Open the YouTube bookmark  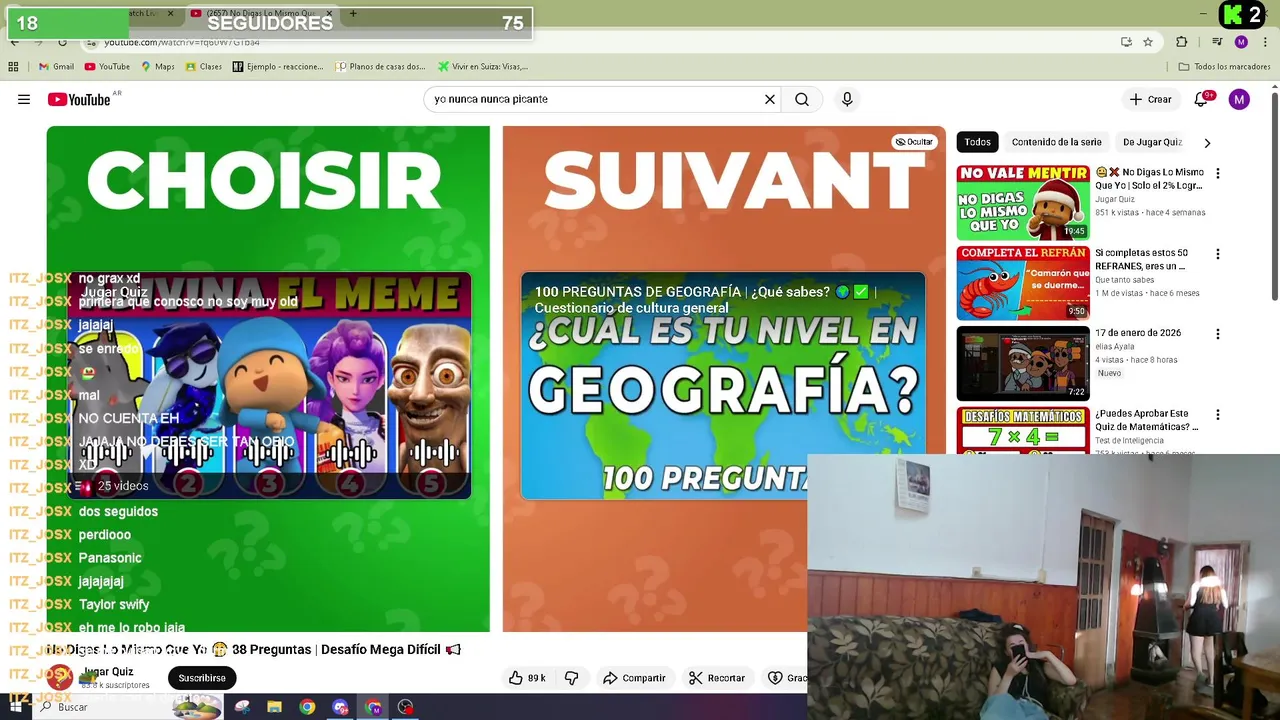coord(107,67)
